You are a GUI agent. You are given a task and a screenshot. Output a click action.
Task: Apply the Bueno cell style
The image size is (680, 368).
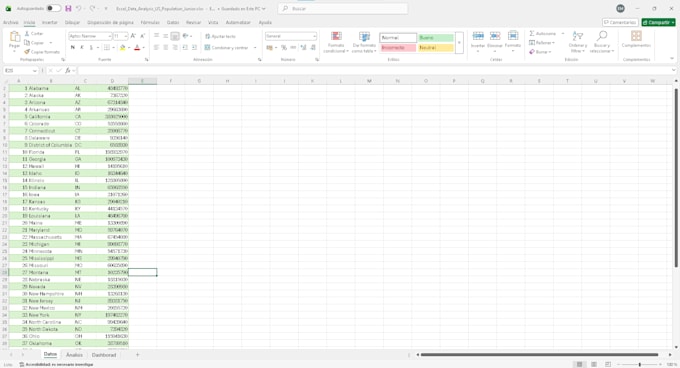436,38
